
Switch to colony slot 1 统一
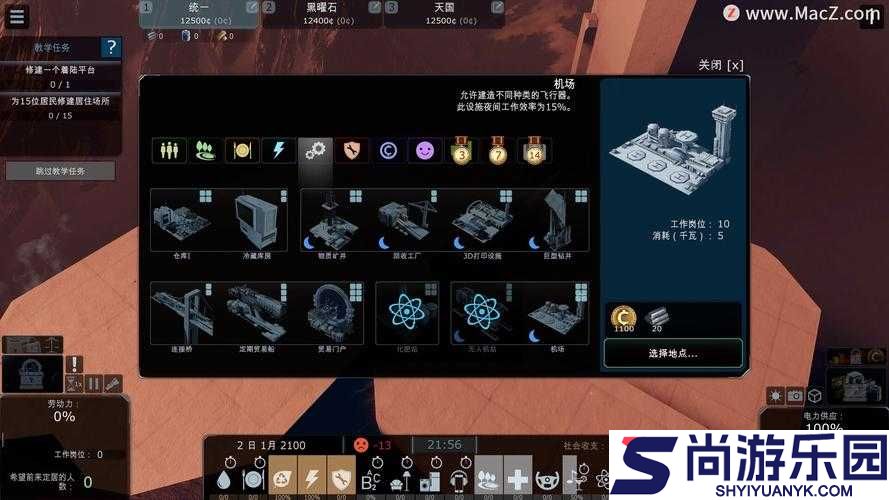pos(198,14)
